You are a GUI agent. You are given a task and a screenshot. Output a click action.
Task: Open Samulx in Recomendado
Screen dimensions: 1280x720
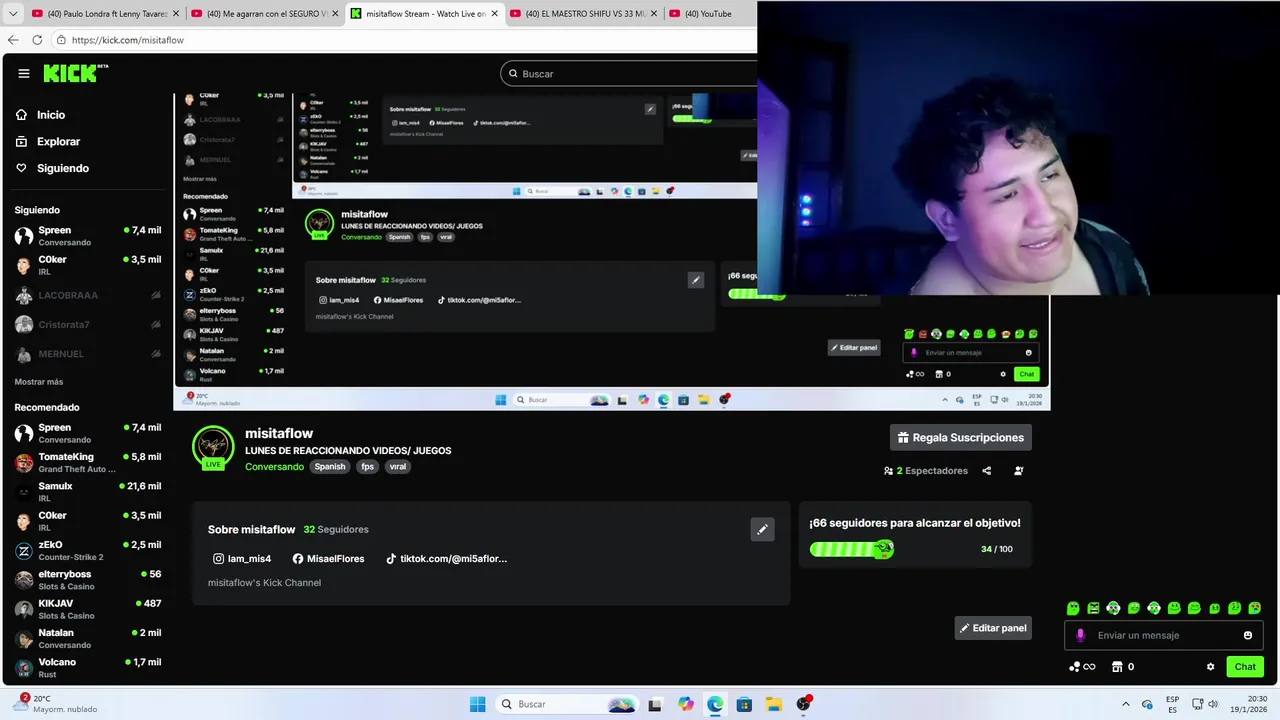88,491
